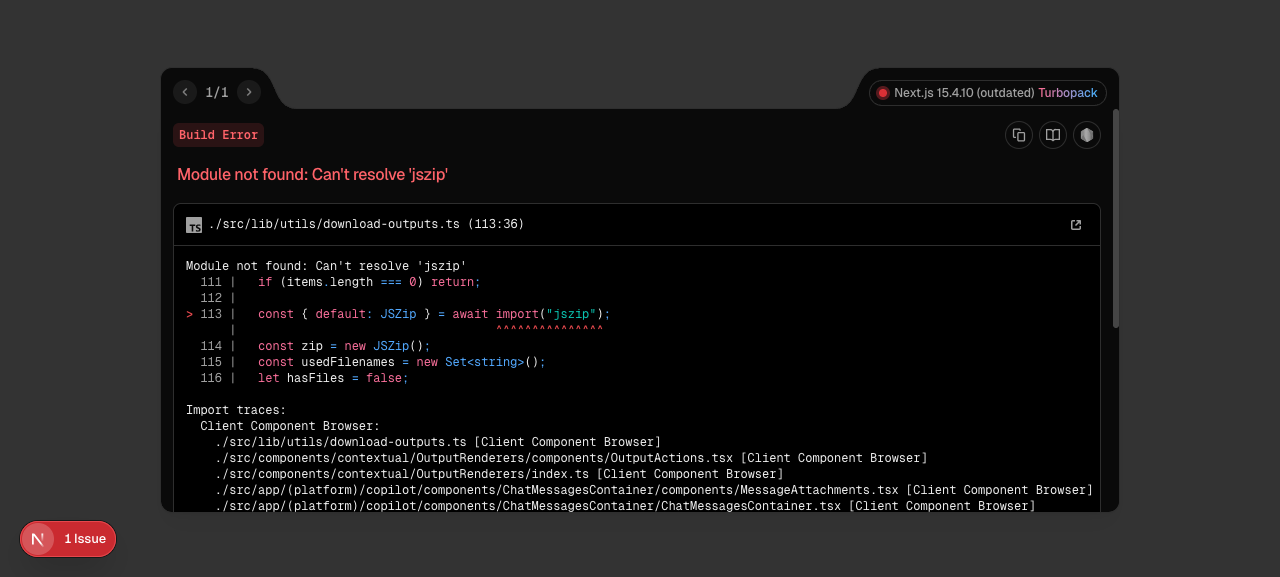Click the Import traces: heading
The image size is (1280, 577).
(x=236, y=410)
